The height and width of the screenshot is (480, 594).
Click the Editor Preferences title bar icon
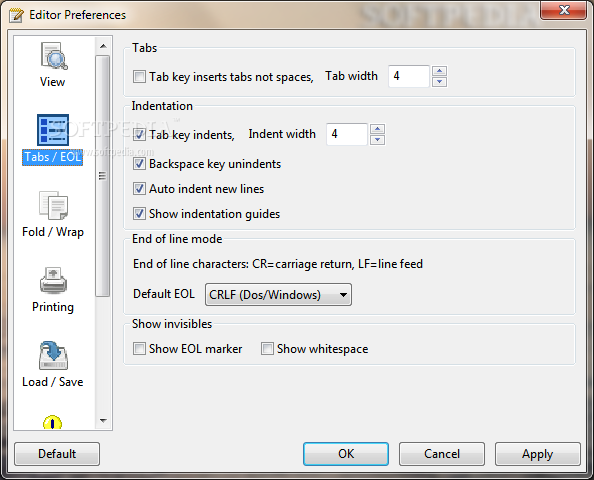point(16,15)
